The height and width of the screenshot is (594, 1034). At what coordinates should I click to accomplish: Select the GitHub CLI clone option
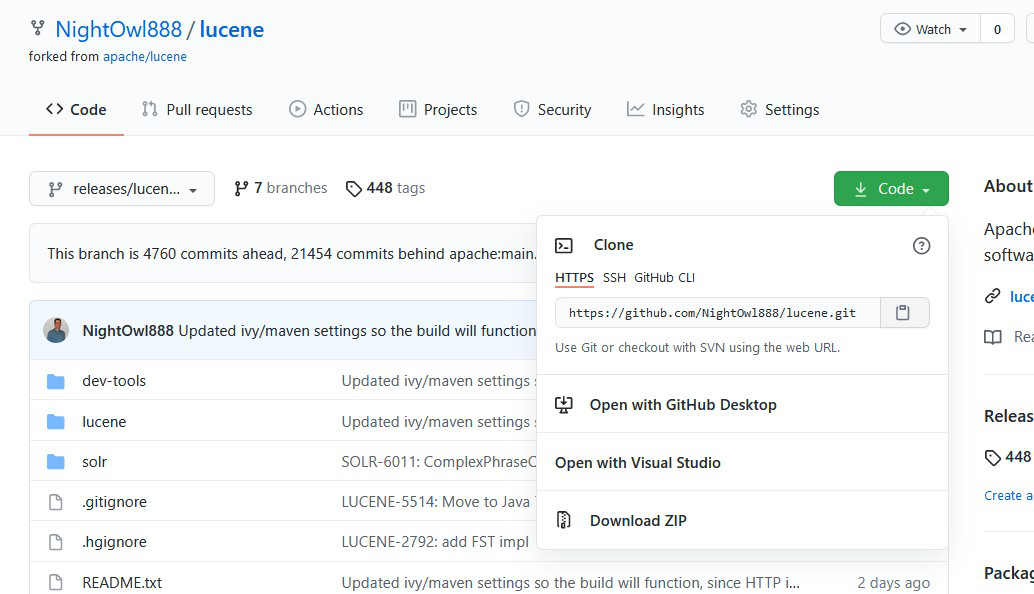[664, 278]
